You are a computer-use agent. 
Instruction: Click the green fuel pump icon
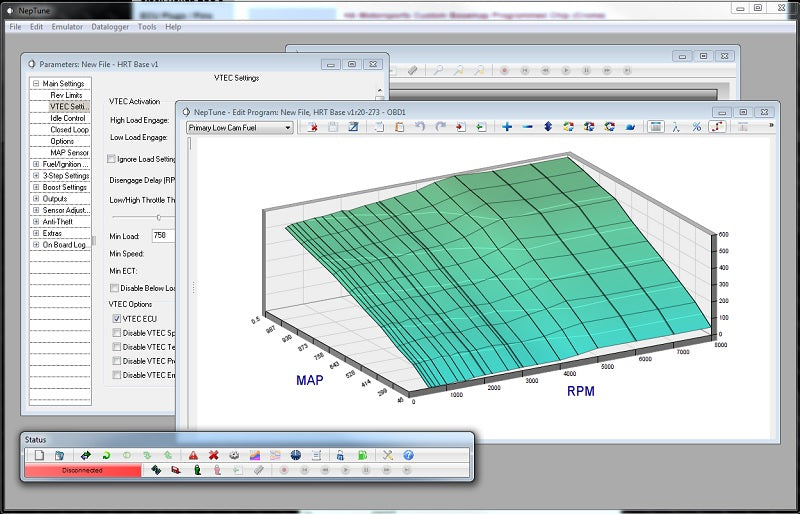pyautogui.click(x=362, y=455)
